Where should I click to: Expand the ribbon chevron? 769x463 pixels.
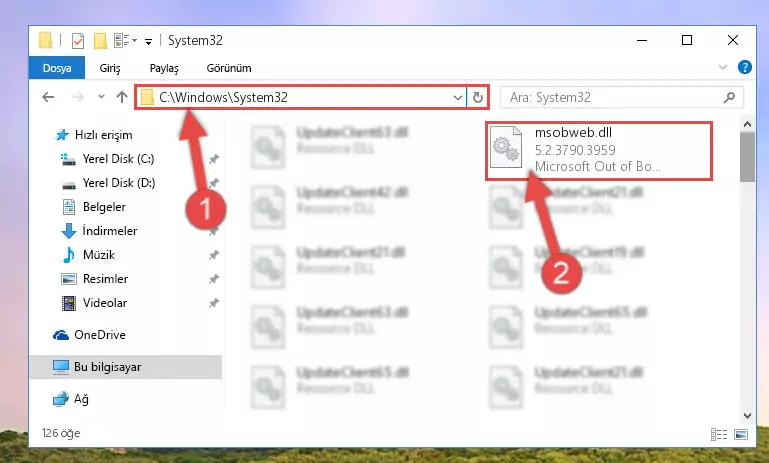[723, 67]
